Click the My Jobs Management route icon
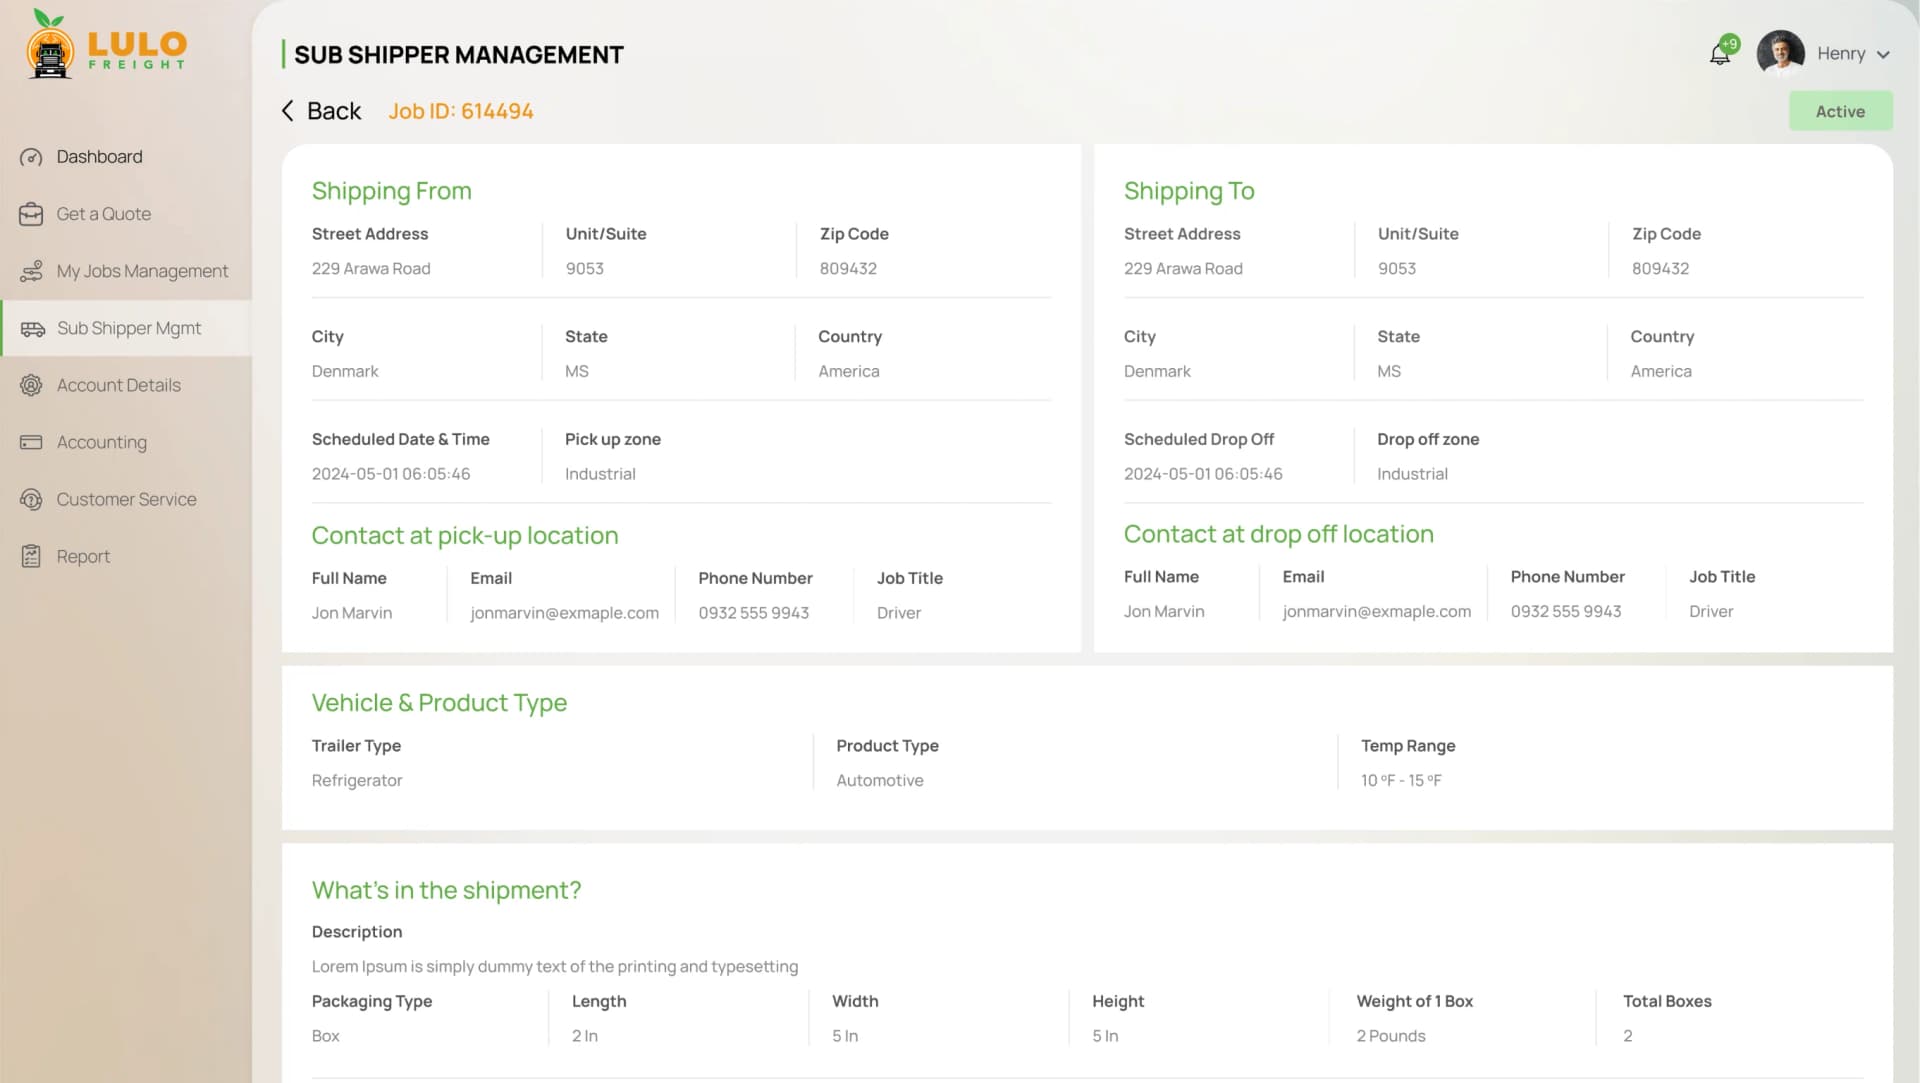This screenshot has height=1083, width=1920. pyautogui.click(x=31, y=271)
